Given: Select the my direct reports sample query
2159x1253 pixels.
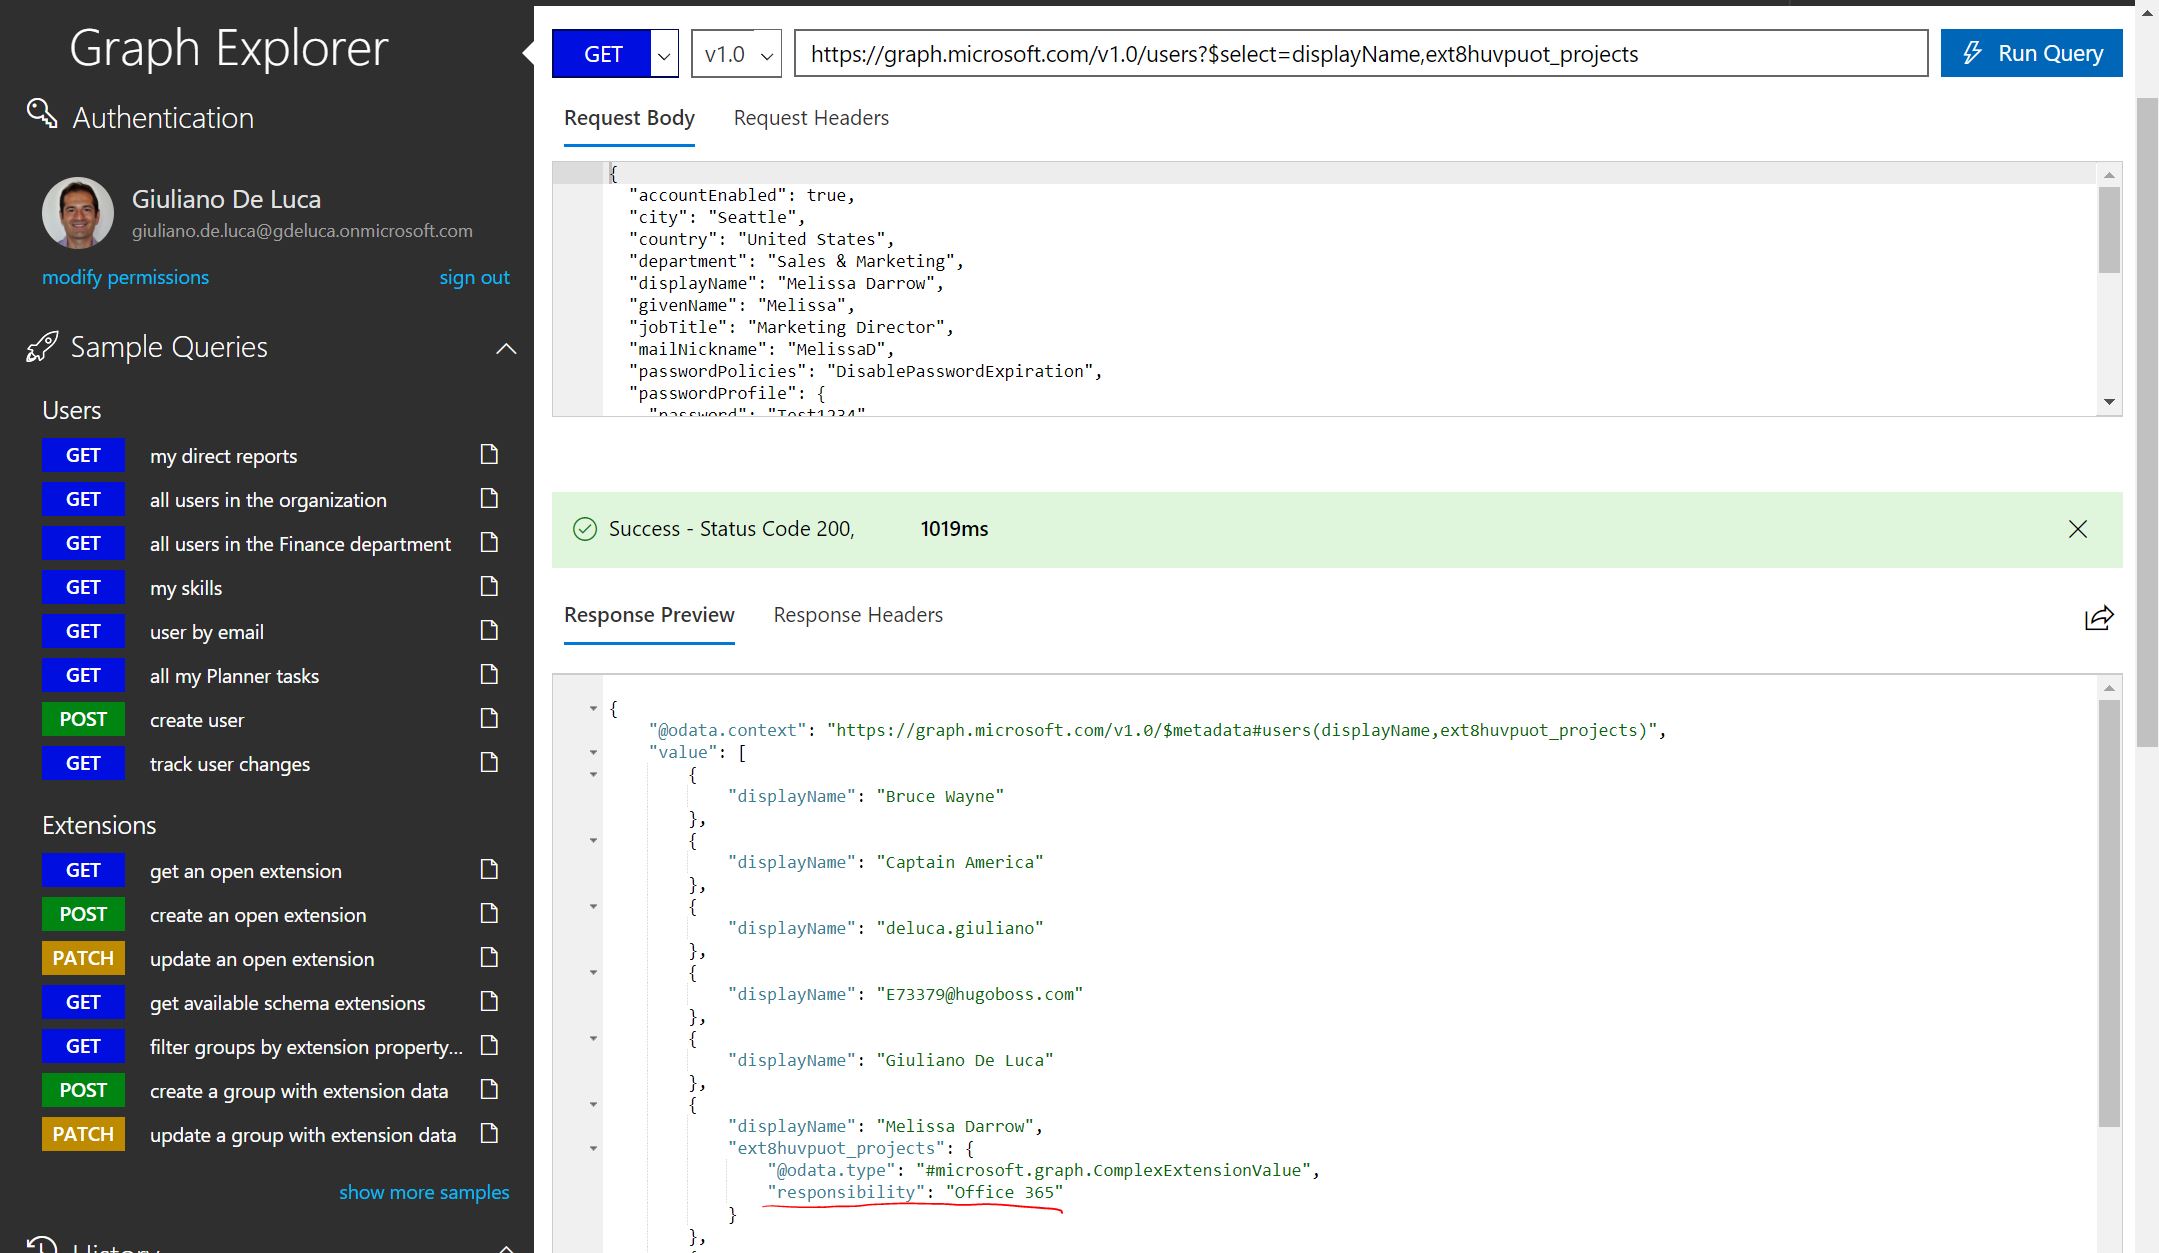Looking at the screenshot, I should tap(223, 456).
